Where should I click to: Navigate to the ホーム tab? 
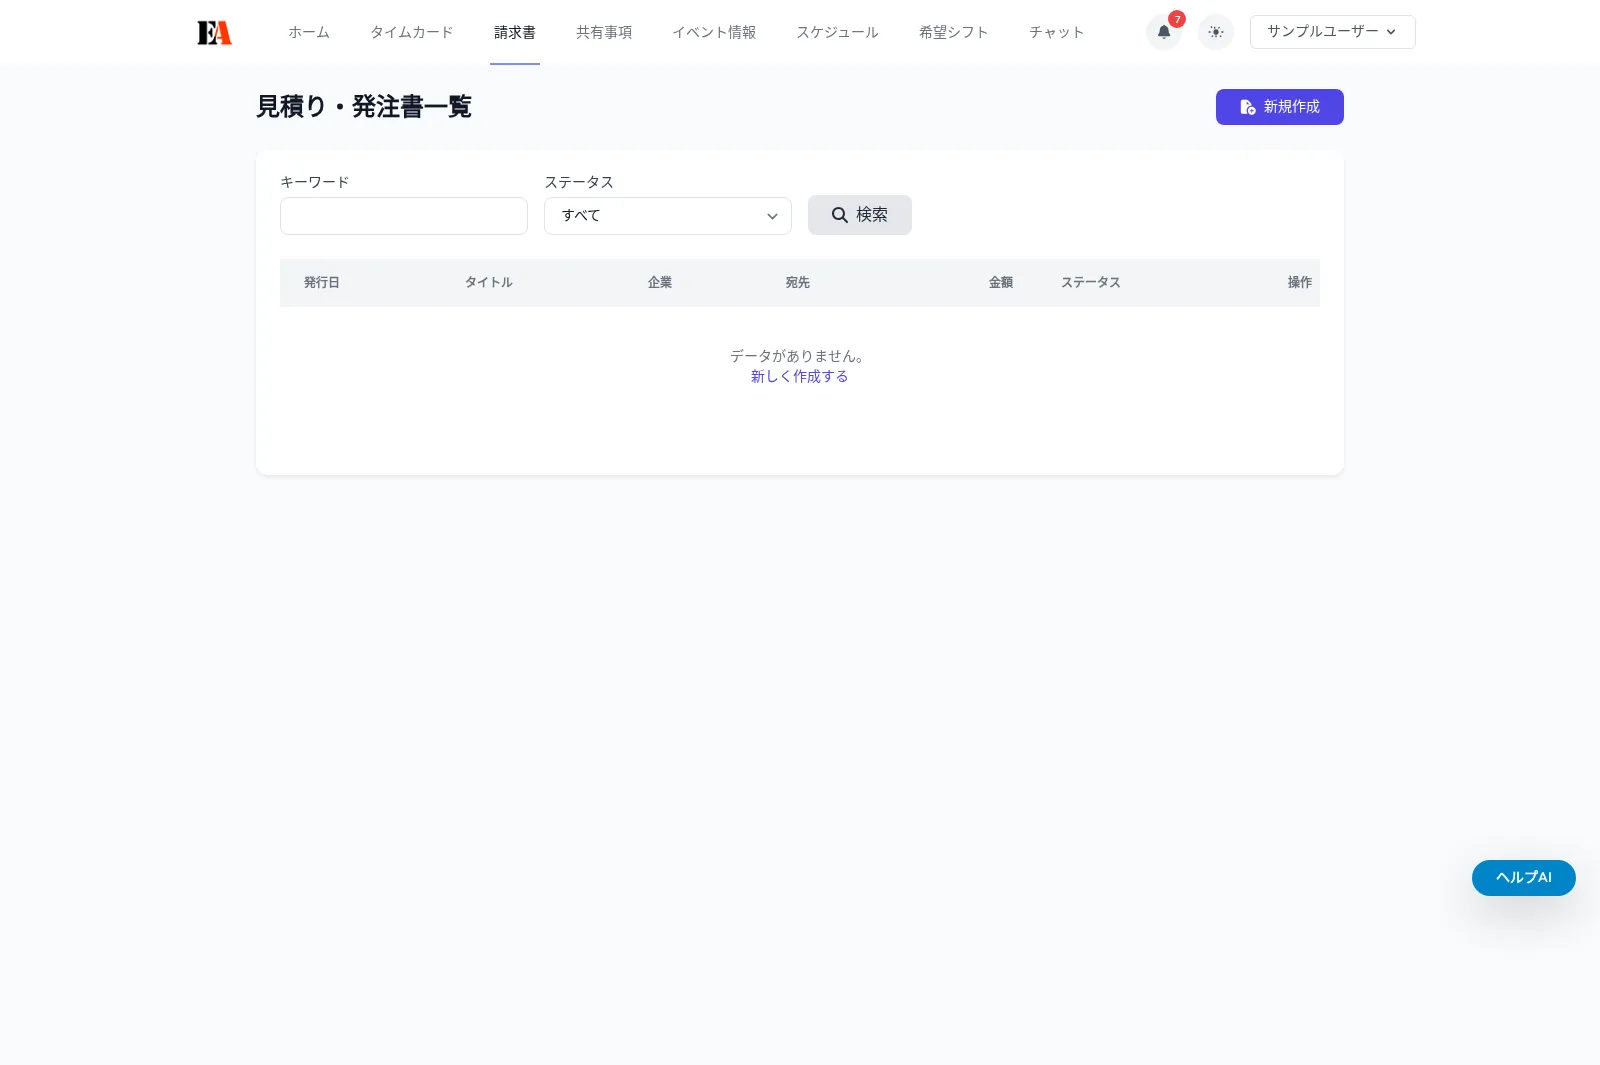309,31
